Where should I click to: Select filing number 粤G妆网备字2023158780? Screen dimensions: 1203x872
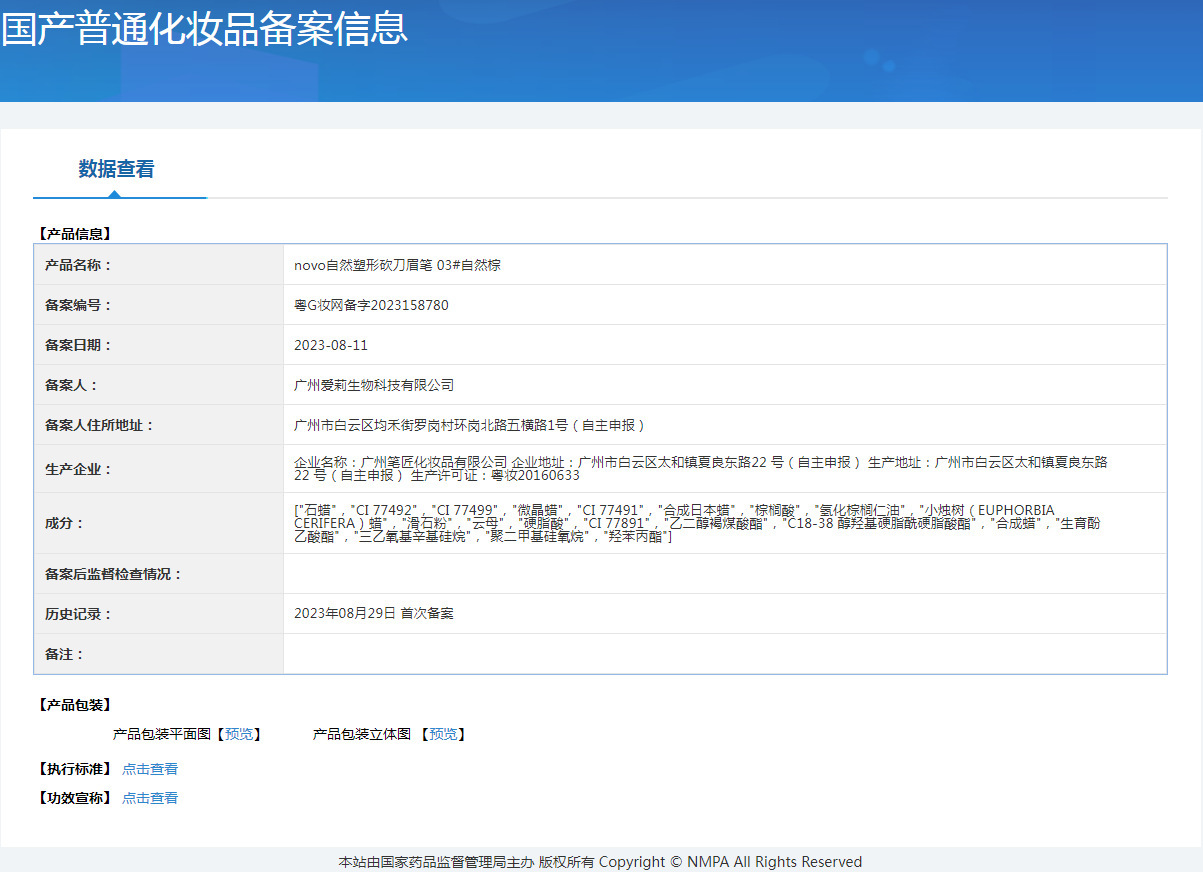point(371,305)
